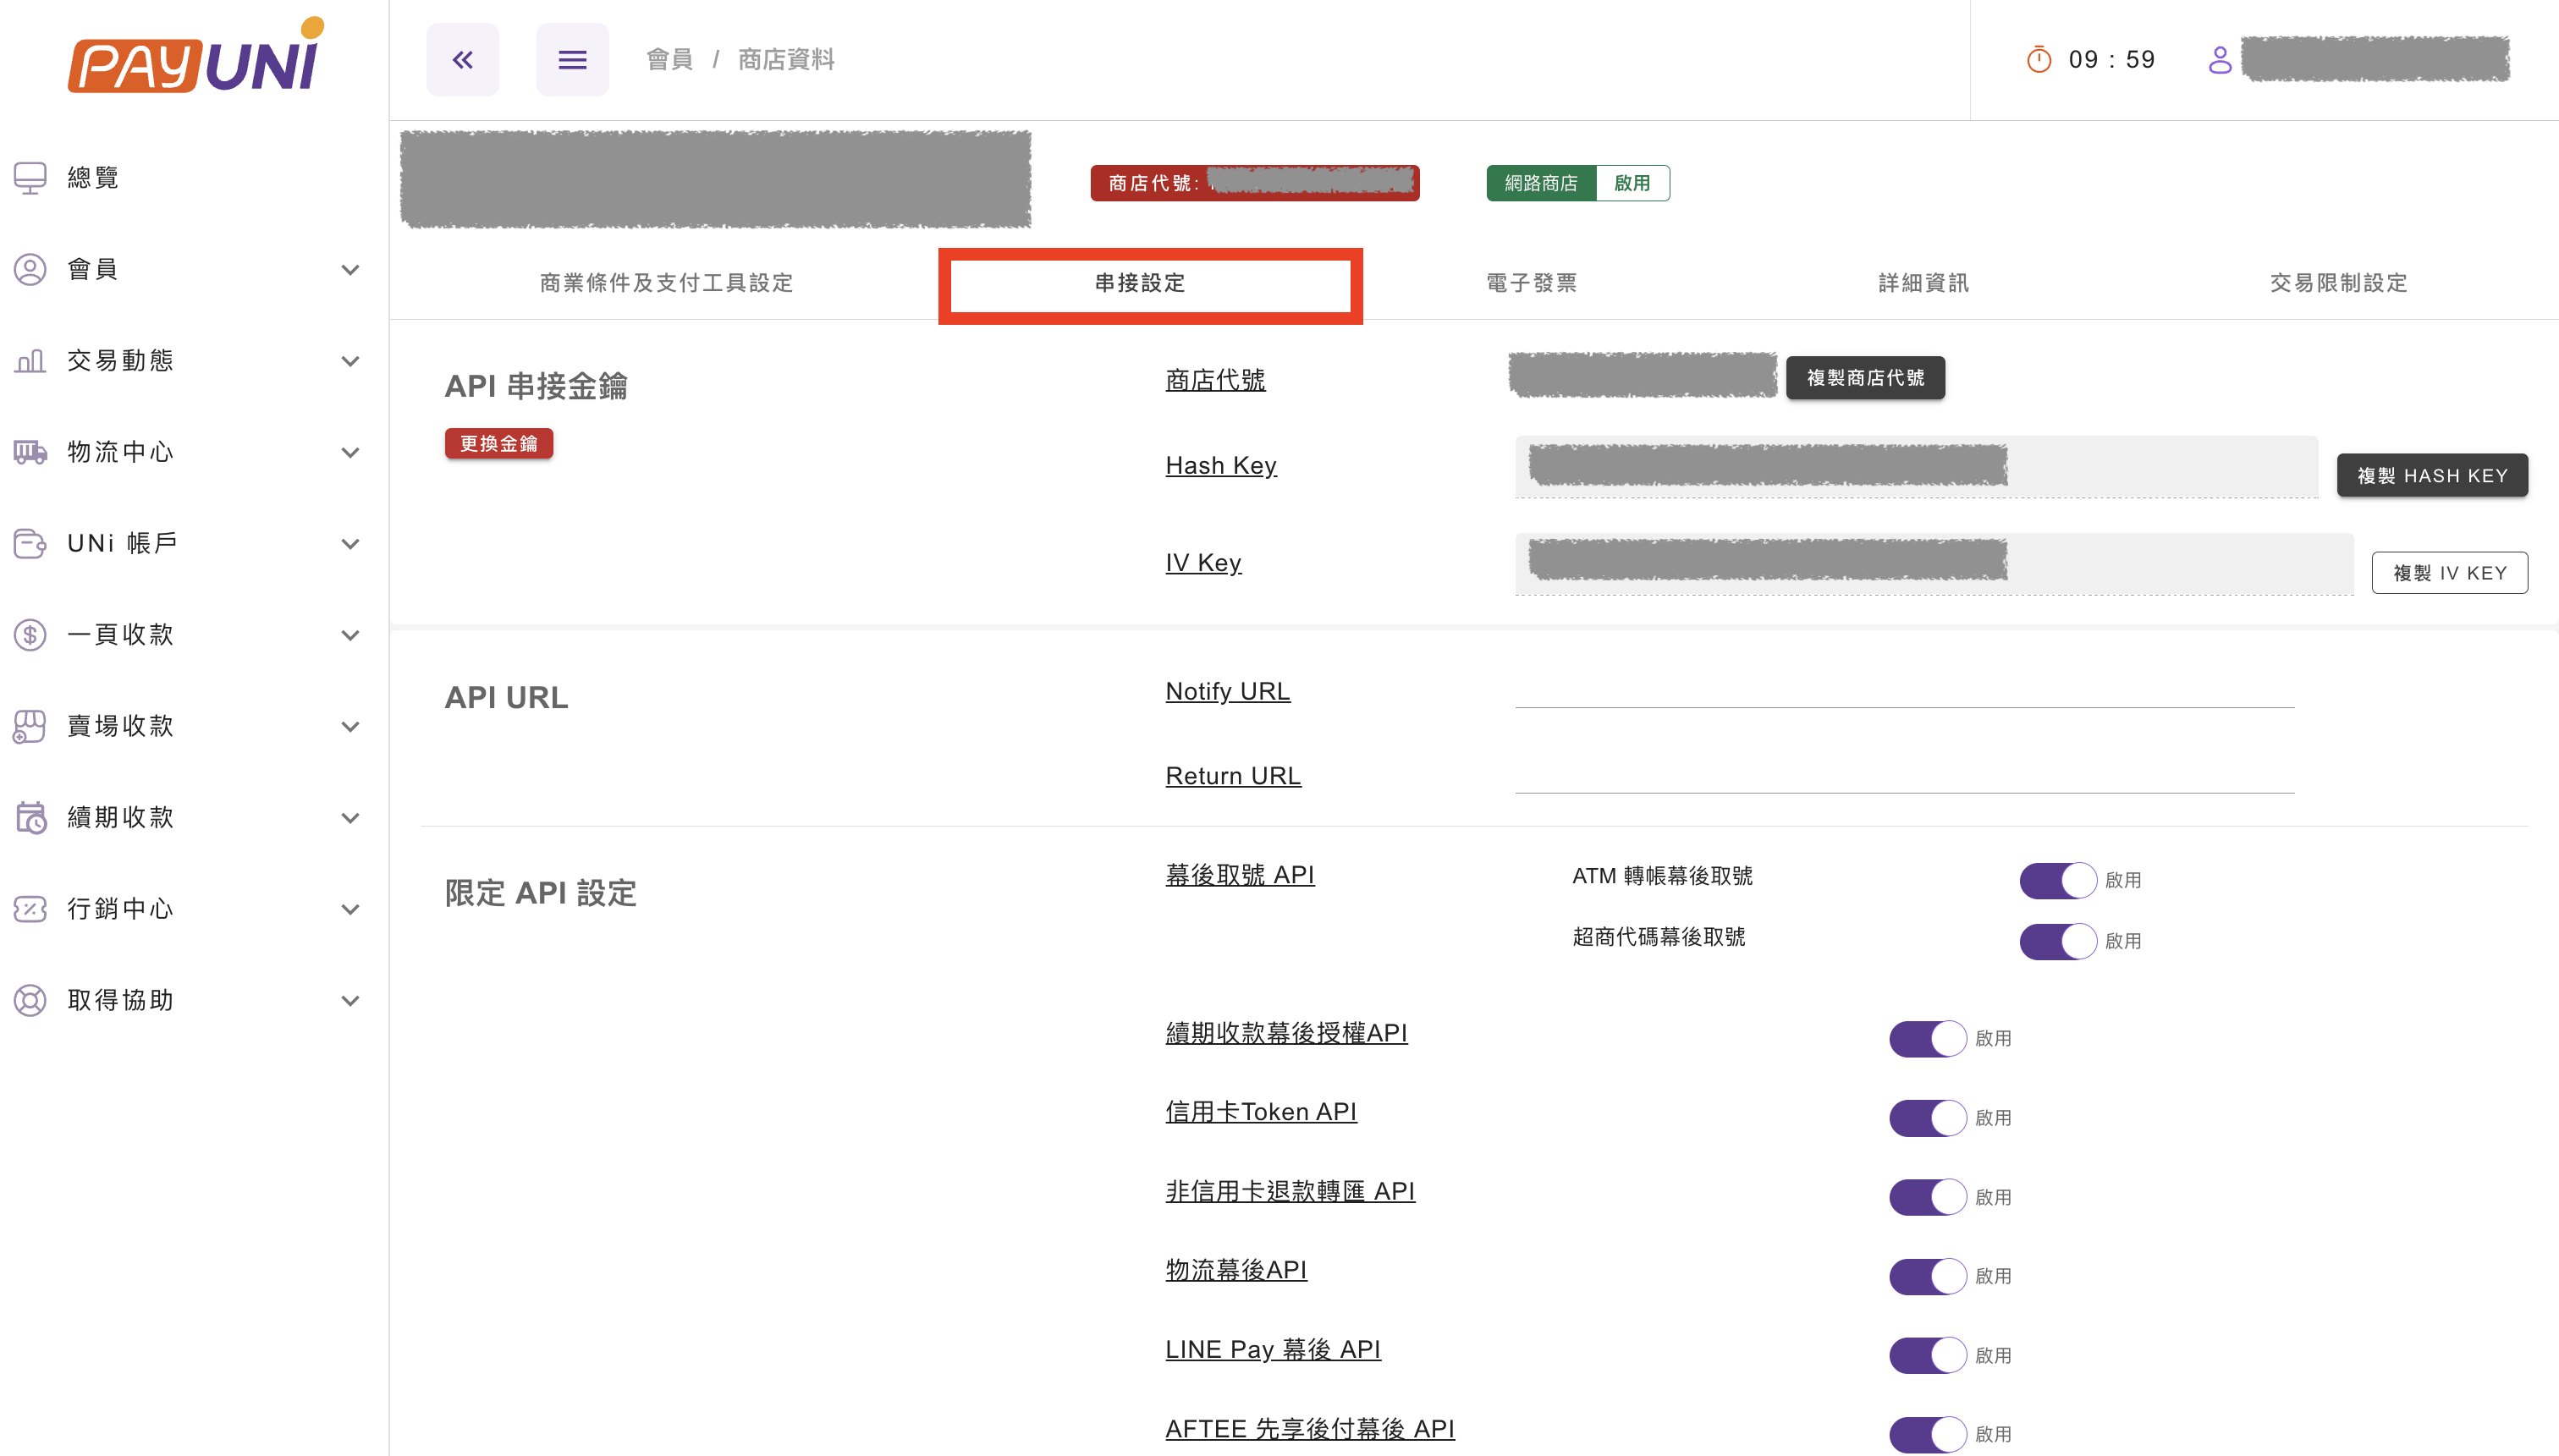Screen dimensions: 2559x1456
Task: Select the 賣場收款 storefront icon
Action: pos(30,726)
